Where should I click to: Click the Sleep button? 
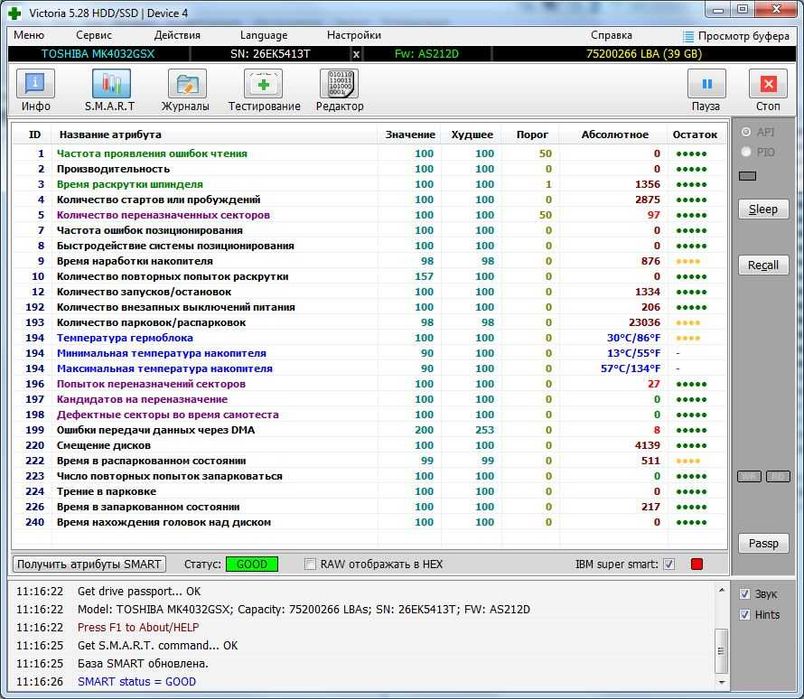pyautogui.click(x=763, y=209)
